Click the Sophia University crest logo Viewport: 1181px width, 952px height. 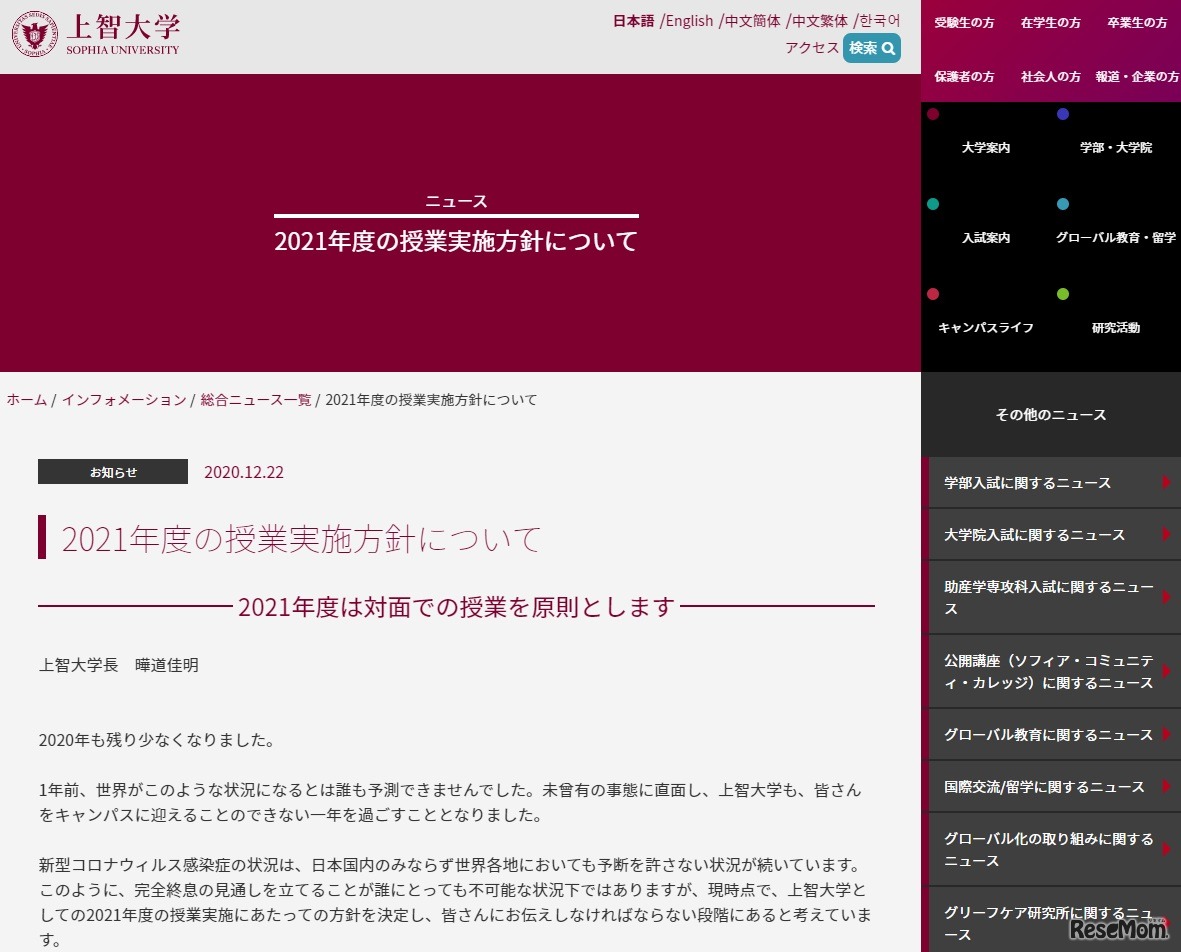[35, 34]
